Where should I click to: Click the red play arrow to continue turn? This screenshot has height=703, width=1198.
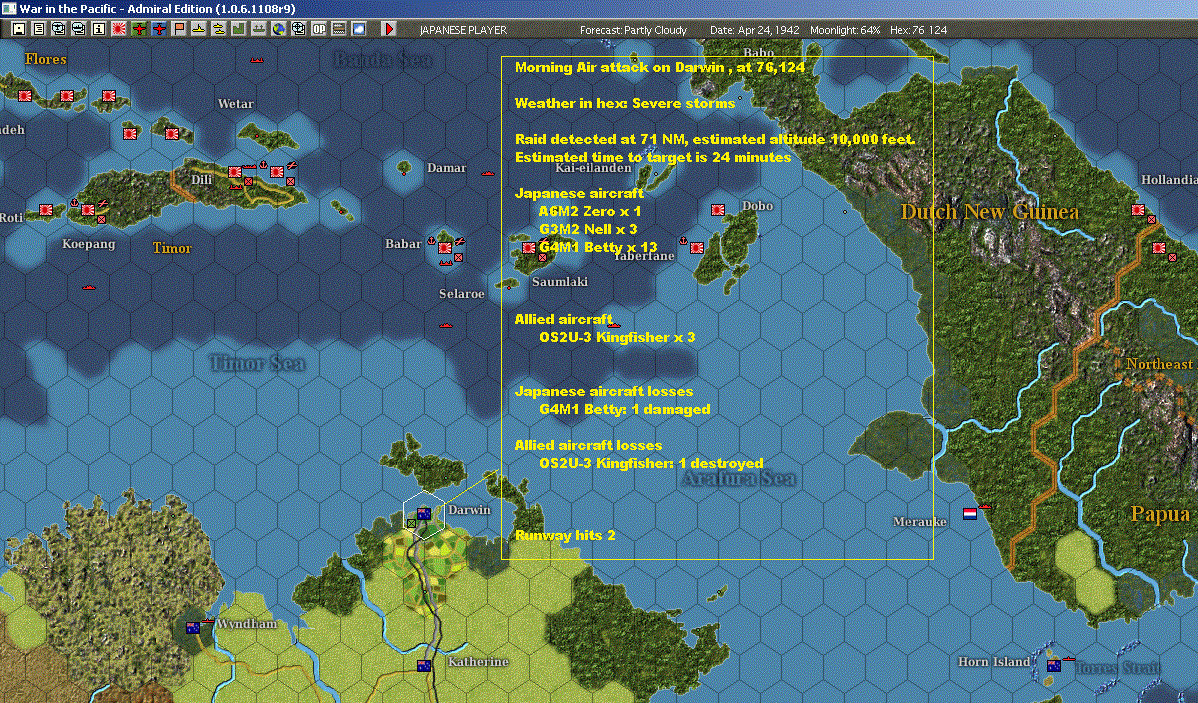click(x=389, y=29)
